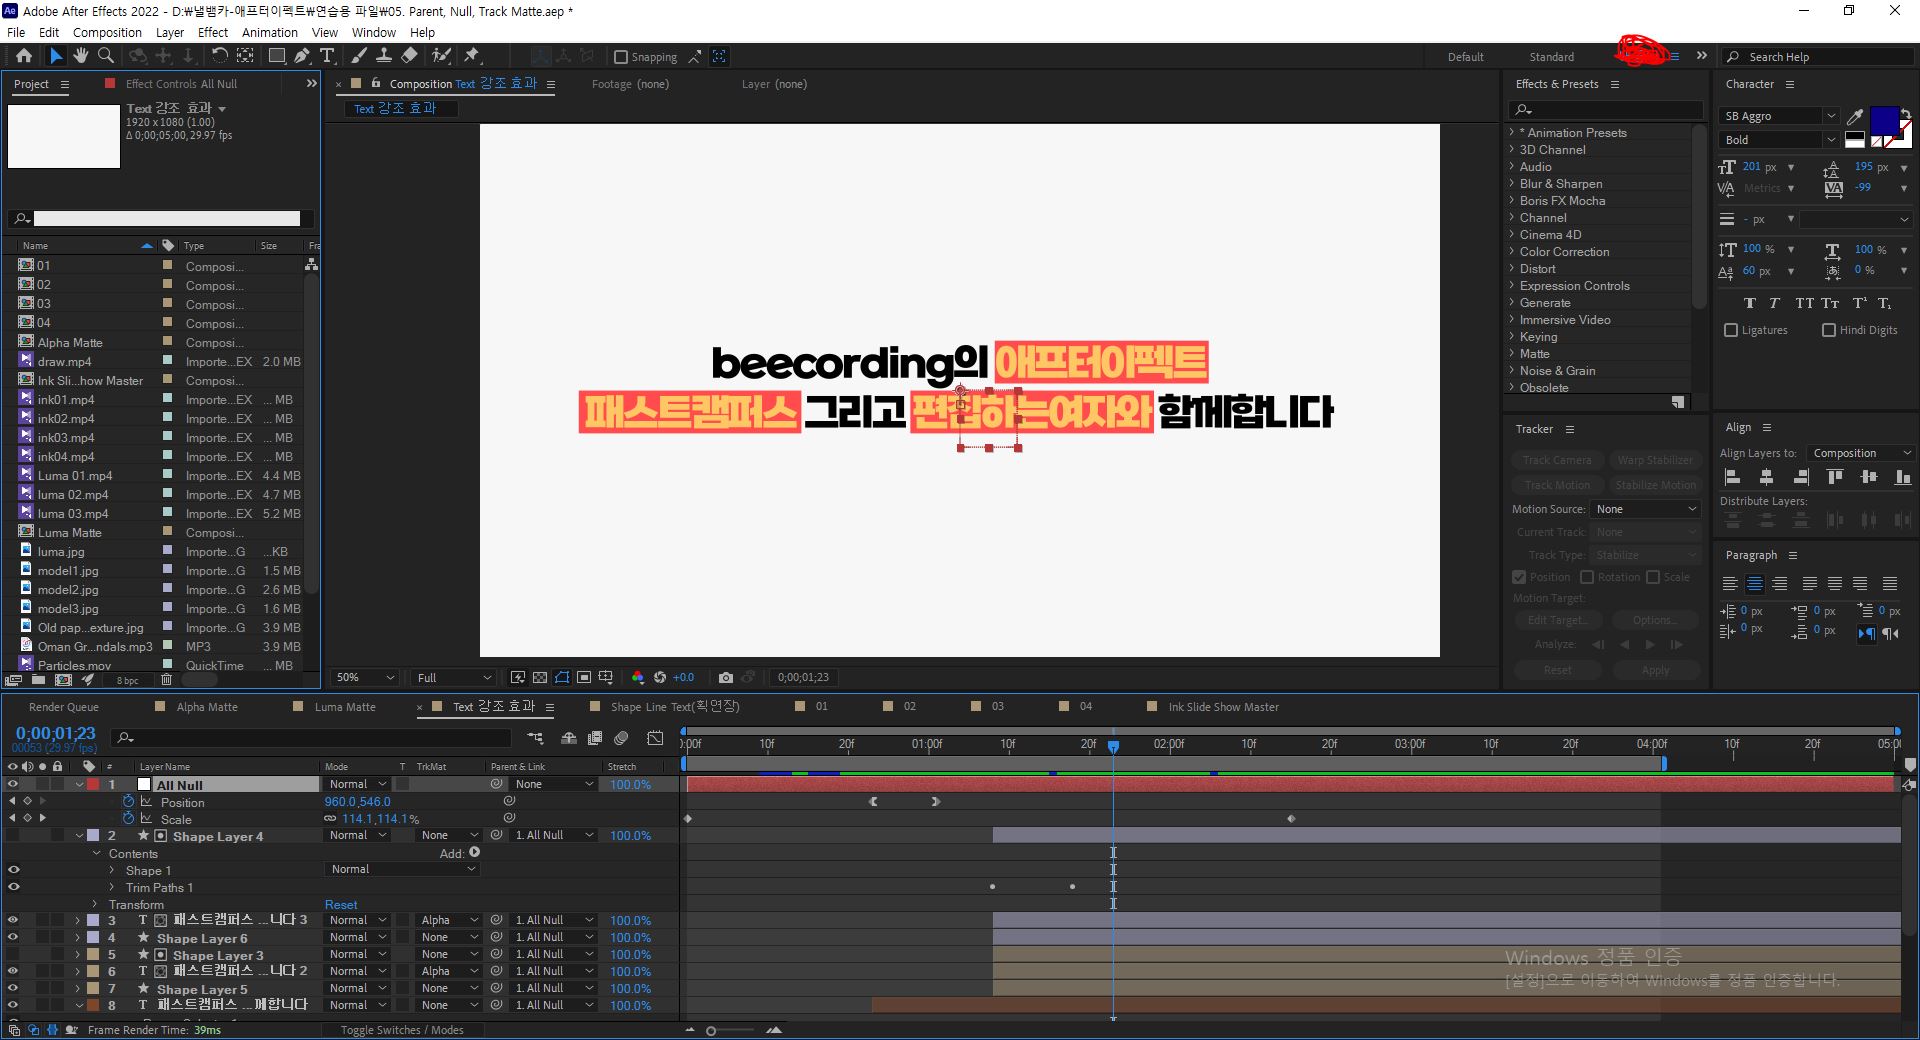
Task: Expand the Color Correction effects category
Action: [1512, 251]
